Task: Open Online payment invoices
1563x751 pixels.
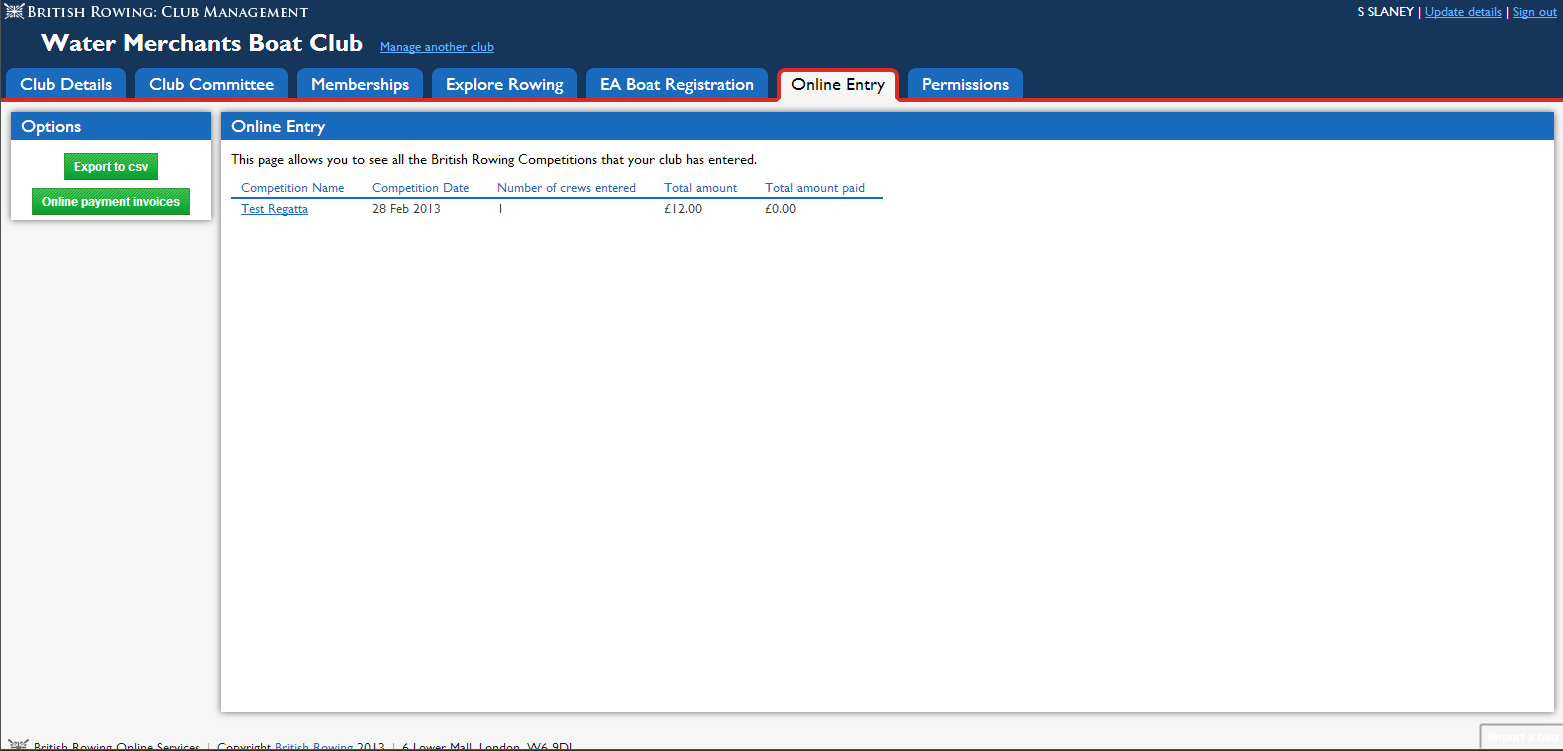Action: 111,201
